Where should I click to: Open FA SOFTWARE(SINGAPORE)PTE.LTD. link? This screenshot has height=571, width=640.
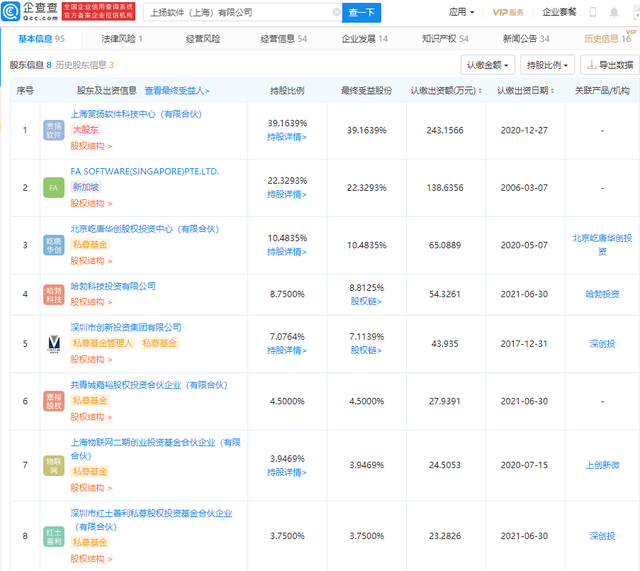[145, 171]
